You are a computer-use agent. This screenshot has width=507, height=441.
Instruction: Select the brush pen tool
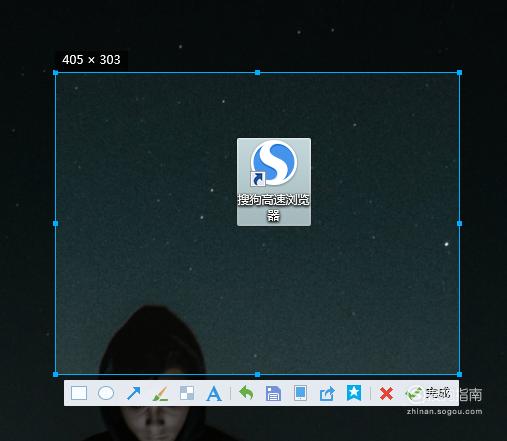pos(160,393)
